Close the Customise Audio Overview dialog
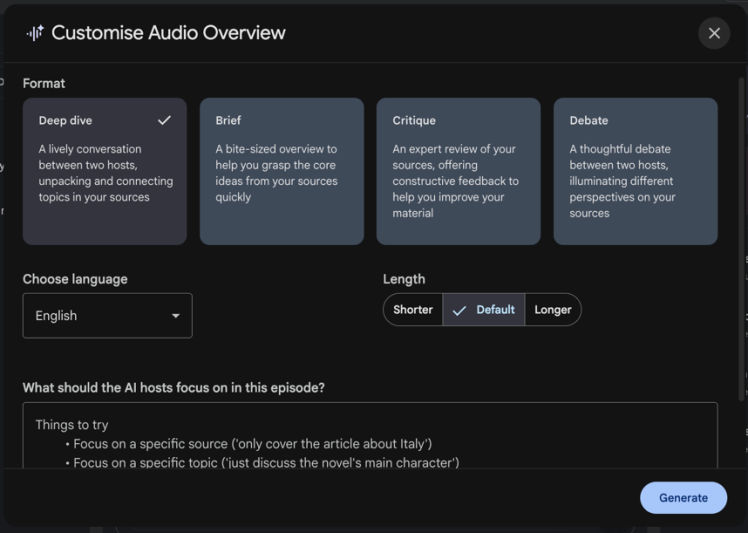The height and width of the screenshot is (533, 748). coord(714,33)
